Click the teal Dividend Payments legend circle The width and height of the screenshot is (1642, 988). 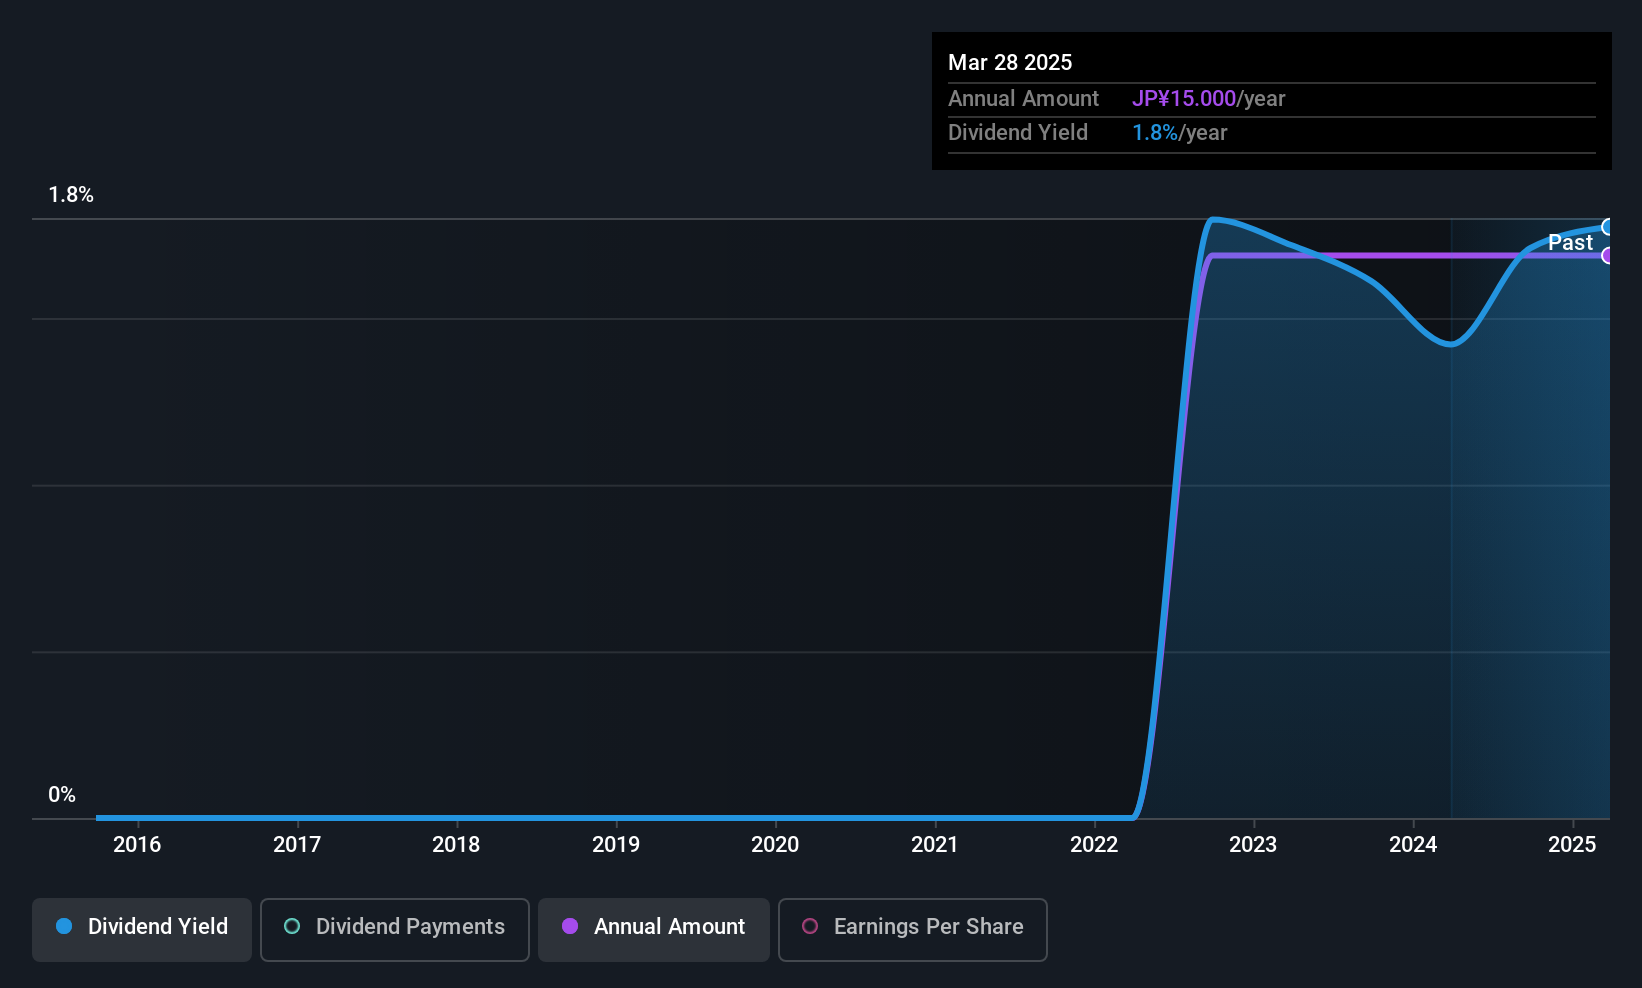click(x=292, y=926)
